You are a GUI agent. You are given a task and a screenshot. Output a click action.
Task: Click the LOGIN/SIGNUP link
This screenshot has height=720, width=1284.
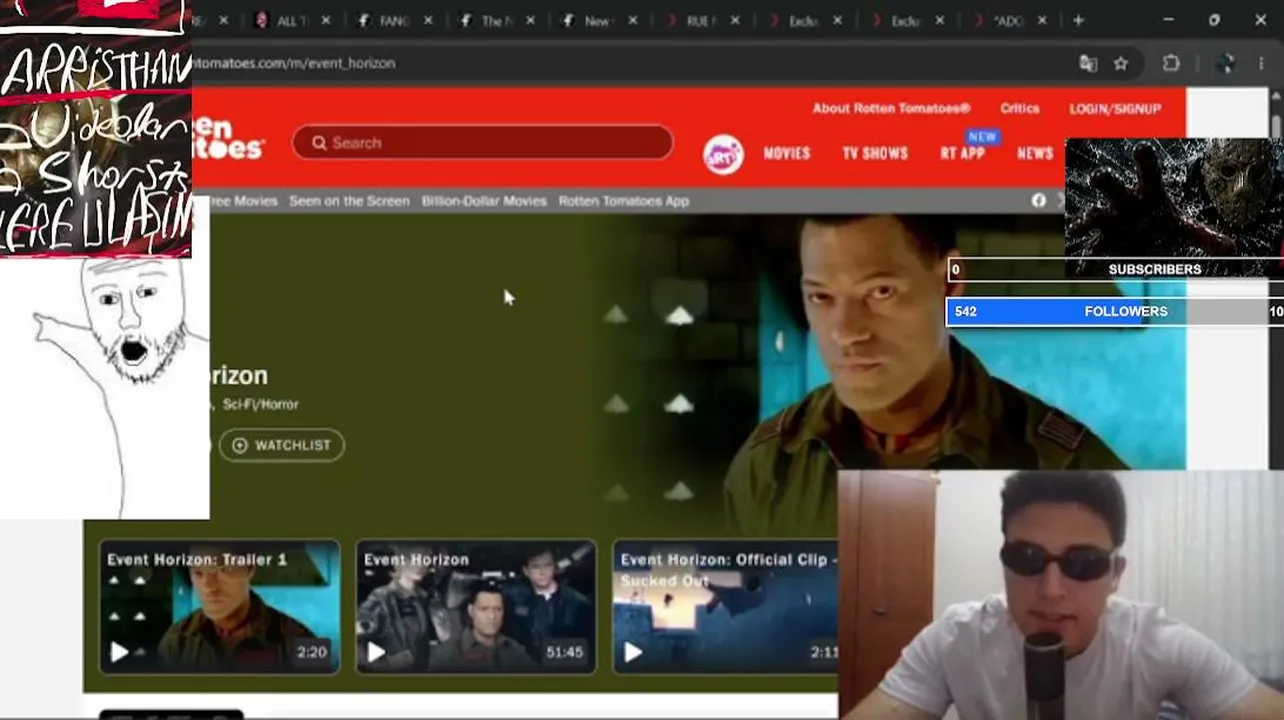(1115, 108)
